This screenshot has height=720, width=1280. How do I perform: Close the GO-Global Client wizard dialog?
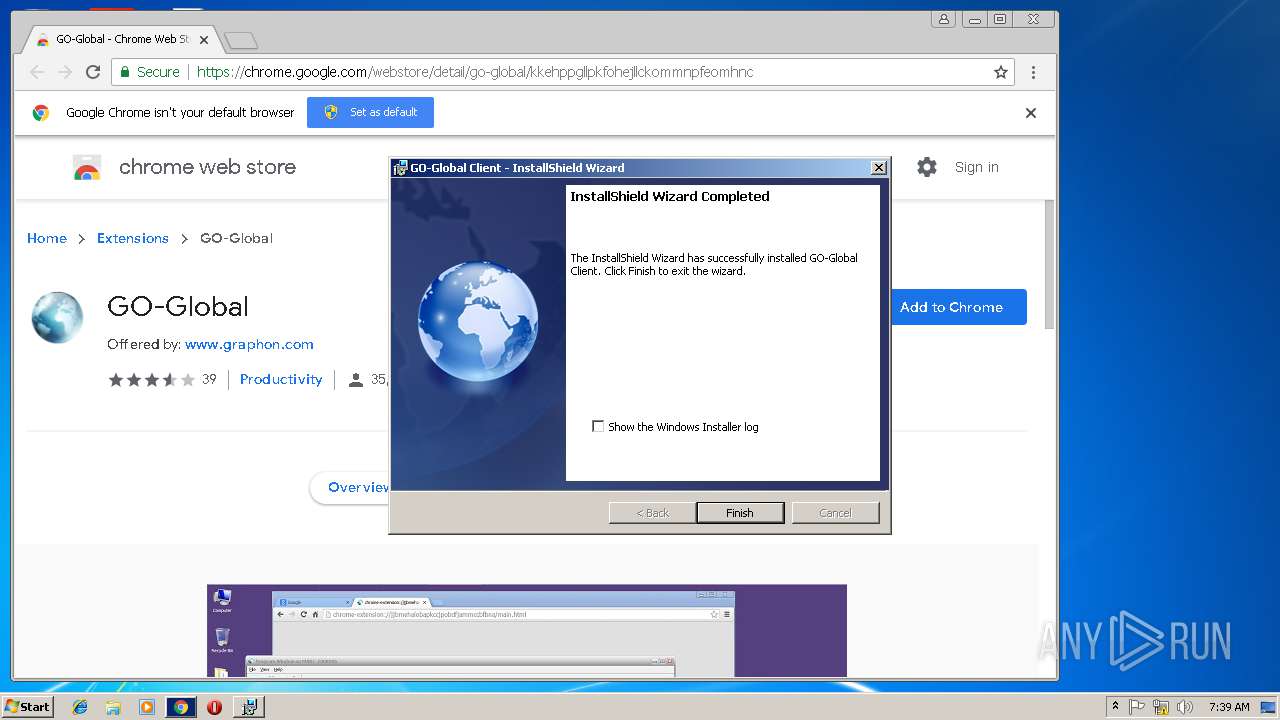point(878,168)
